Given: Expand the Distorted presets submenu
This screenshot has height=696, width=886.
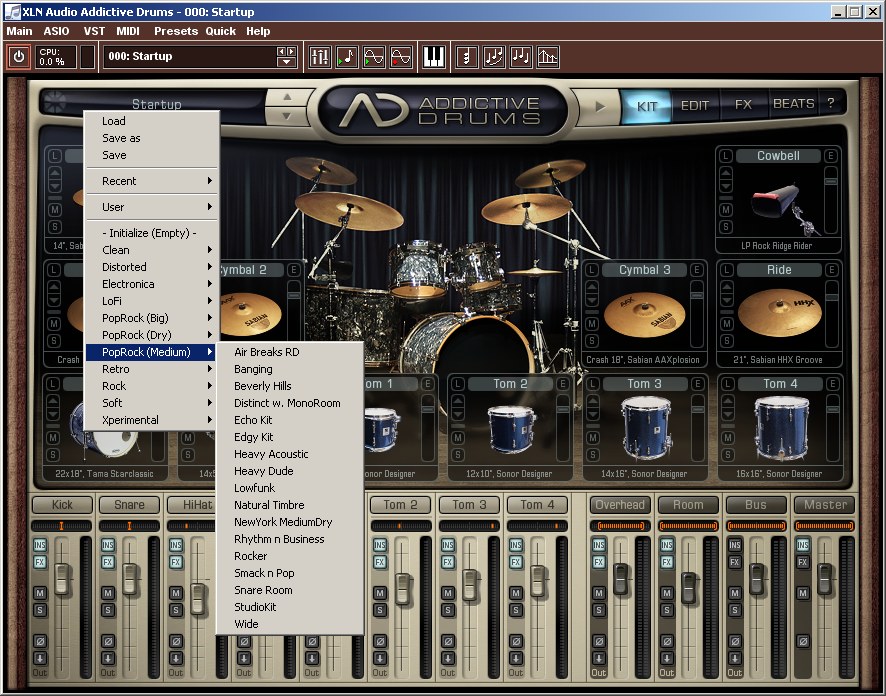Looking at the screenshot, I should tap(151, 267).
